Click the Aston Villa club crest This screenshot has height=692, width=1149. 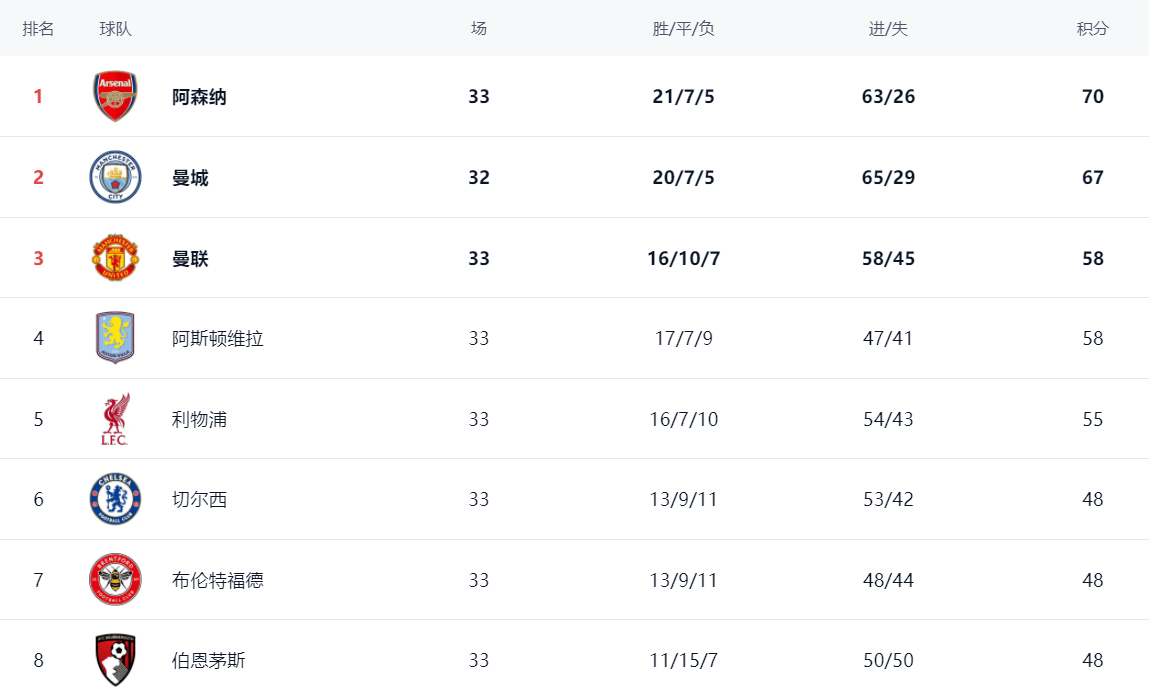115,338
